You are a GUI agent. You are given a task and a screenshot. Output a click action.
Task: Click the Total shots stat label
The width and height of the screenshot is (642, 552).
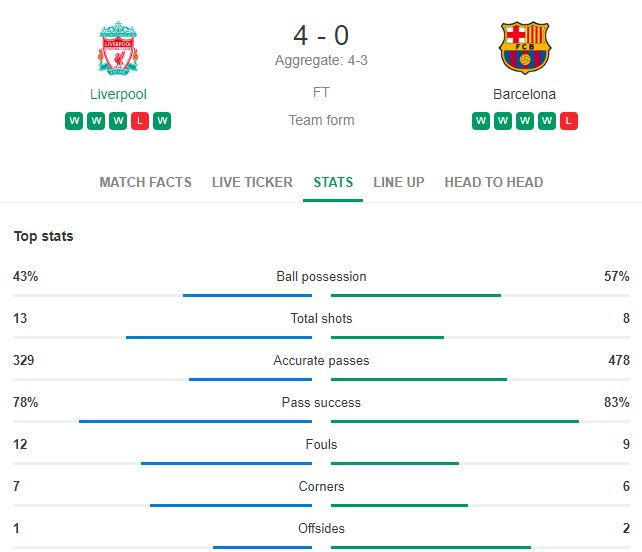coord(321,318)
